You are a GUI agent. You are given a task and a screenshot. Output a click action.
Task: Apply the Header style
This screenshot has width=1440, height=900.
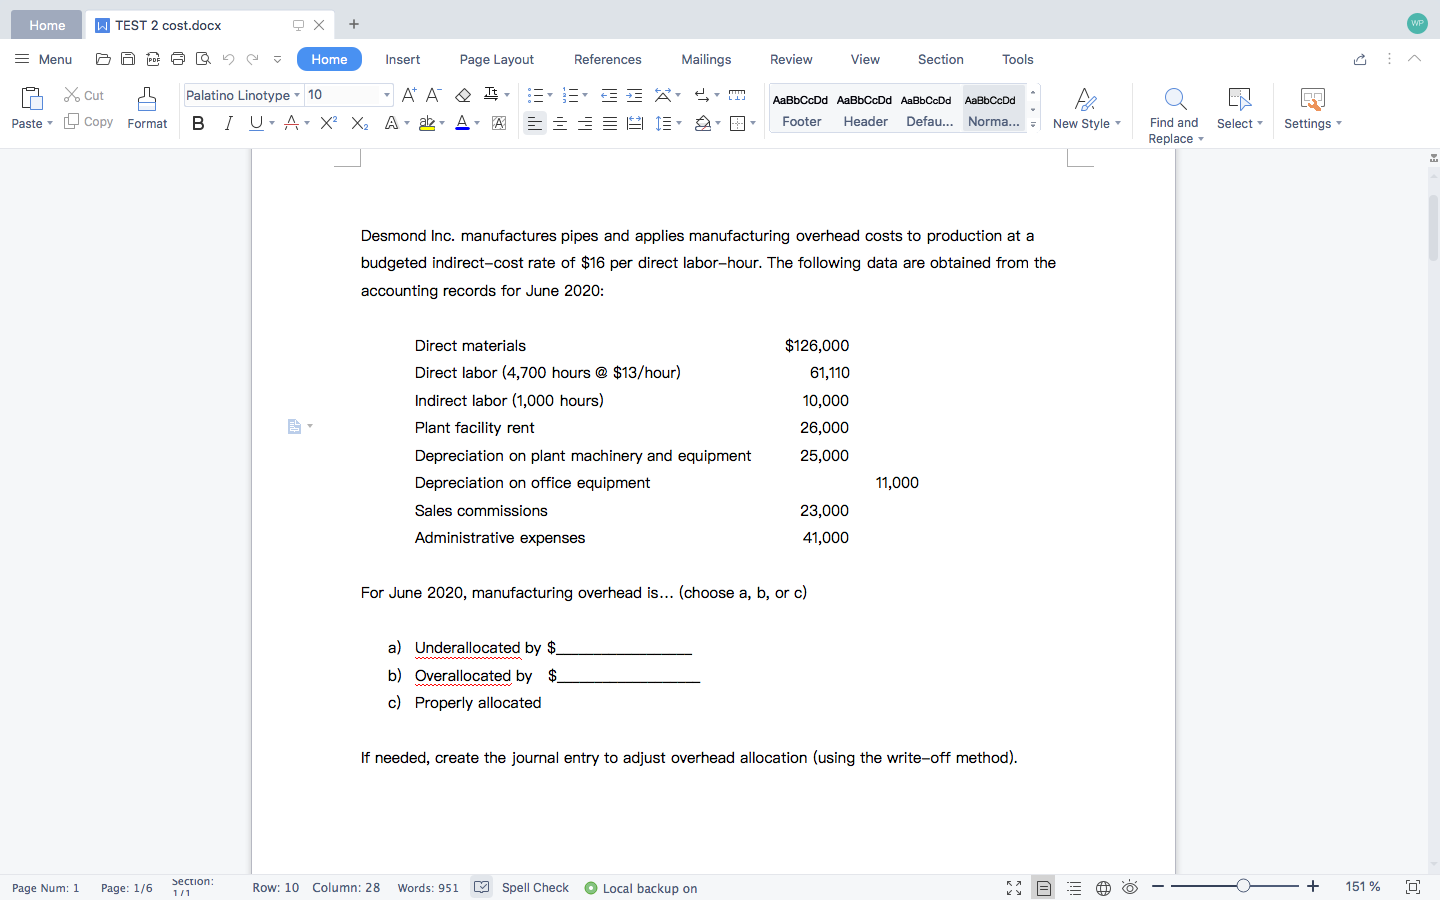pos(865,109)
